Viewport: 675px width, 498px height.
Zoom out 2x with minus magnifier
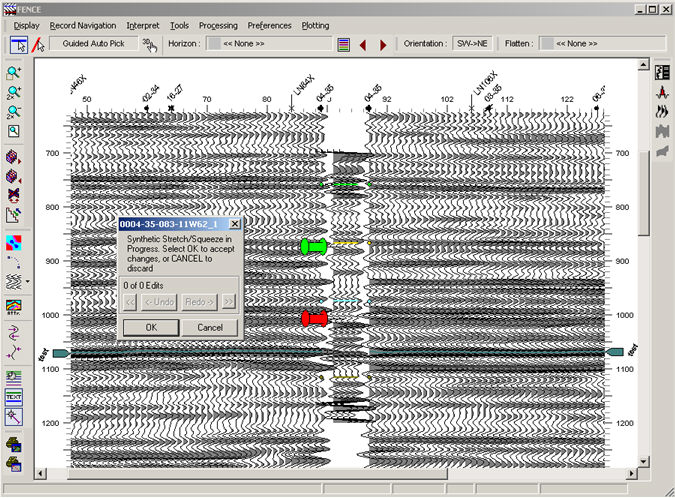(14, 112)
